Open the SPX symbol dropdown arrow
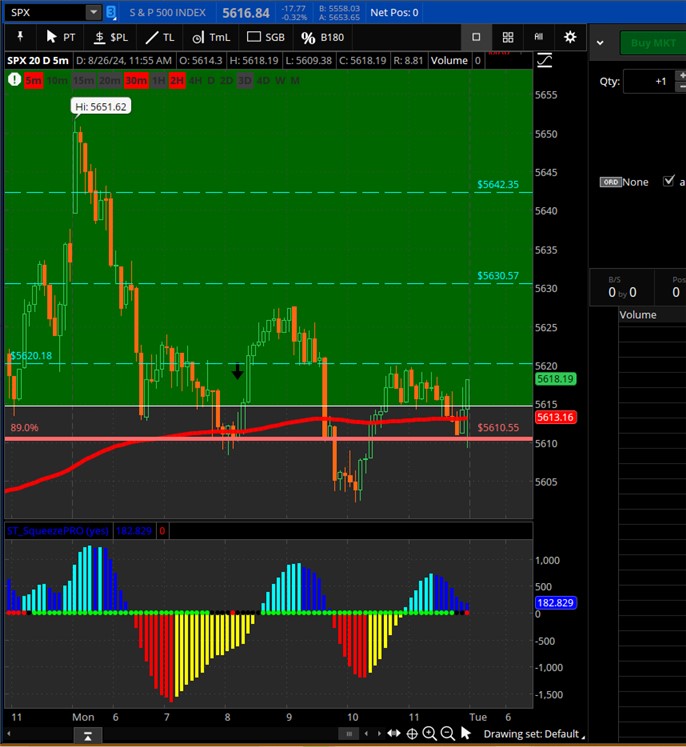 coord(93,13)
